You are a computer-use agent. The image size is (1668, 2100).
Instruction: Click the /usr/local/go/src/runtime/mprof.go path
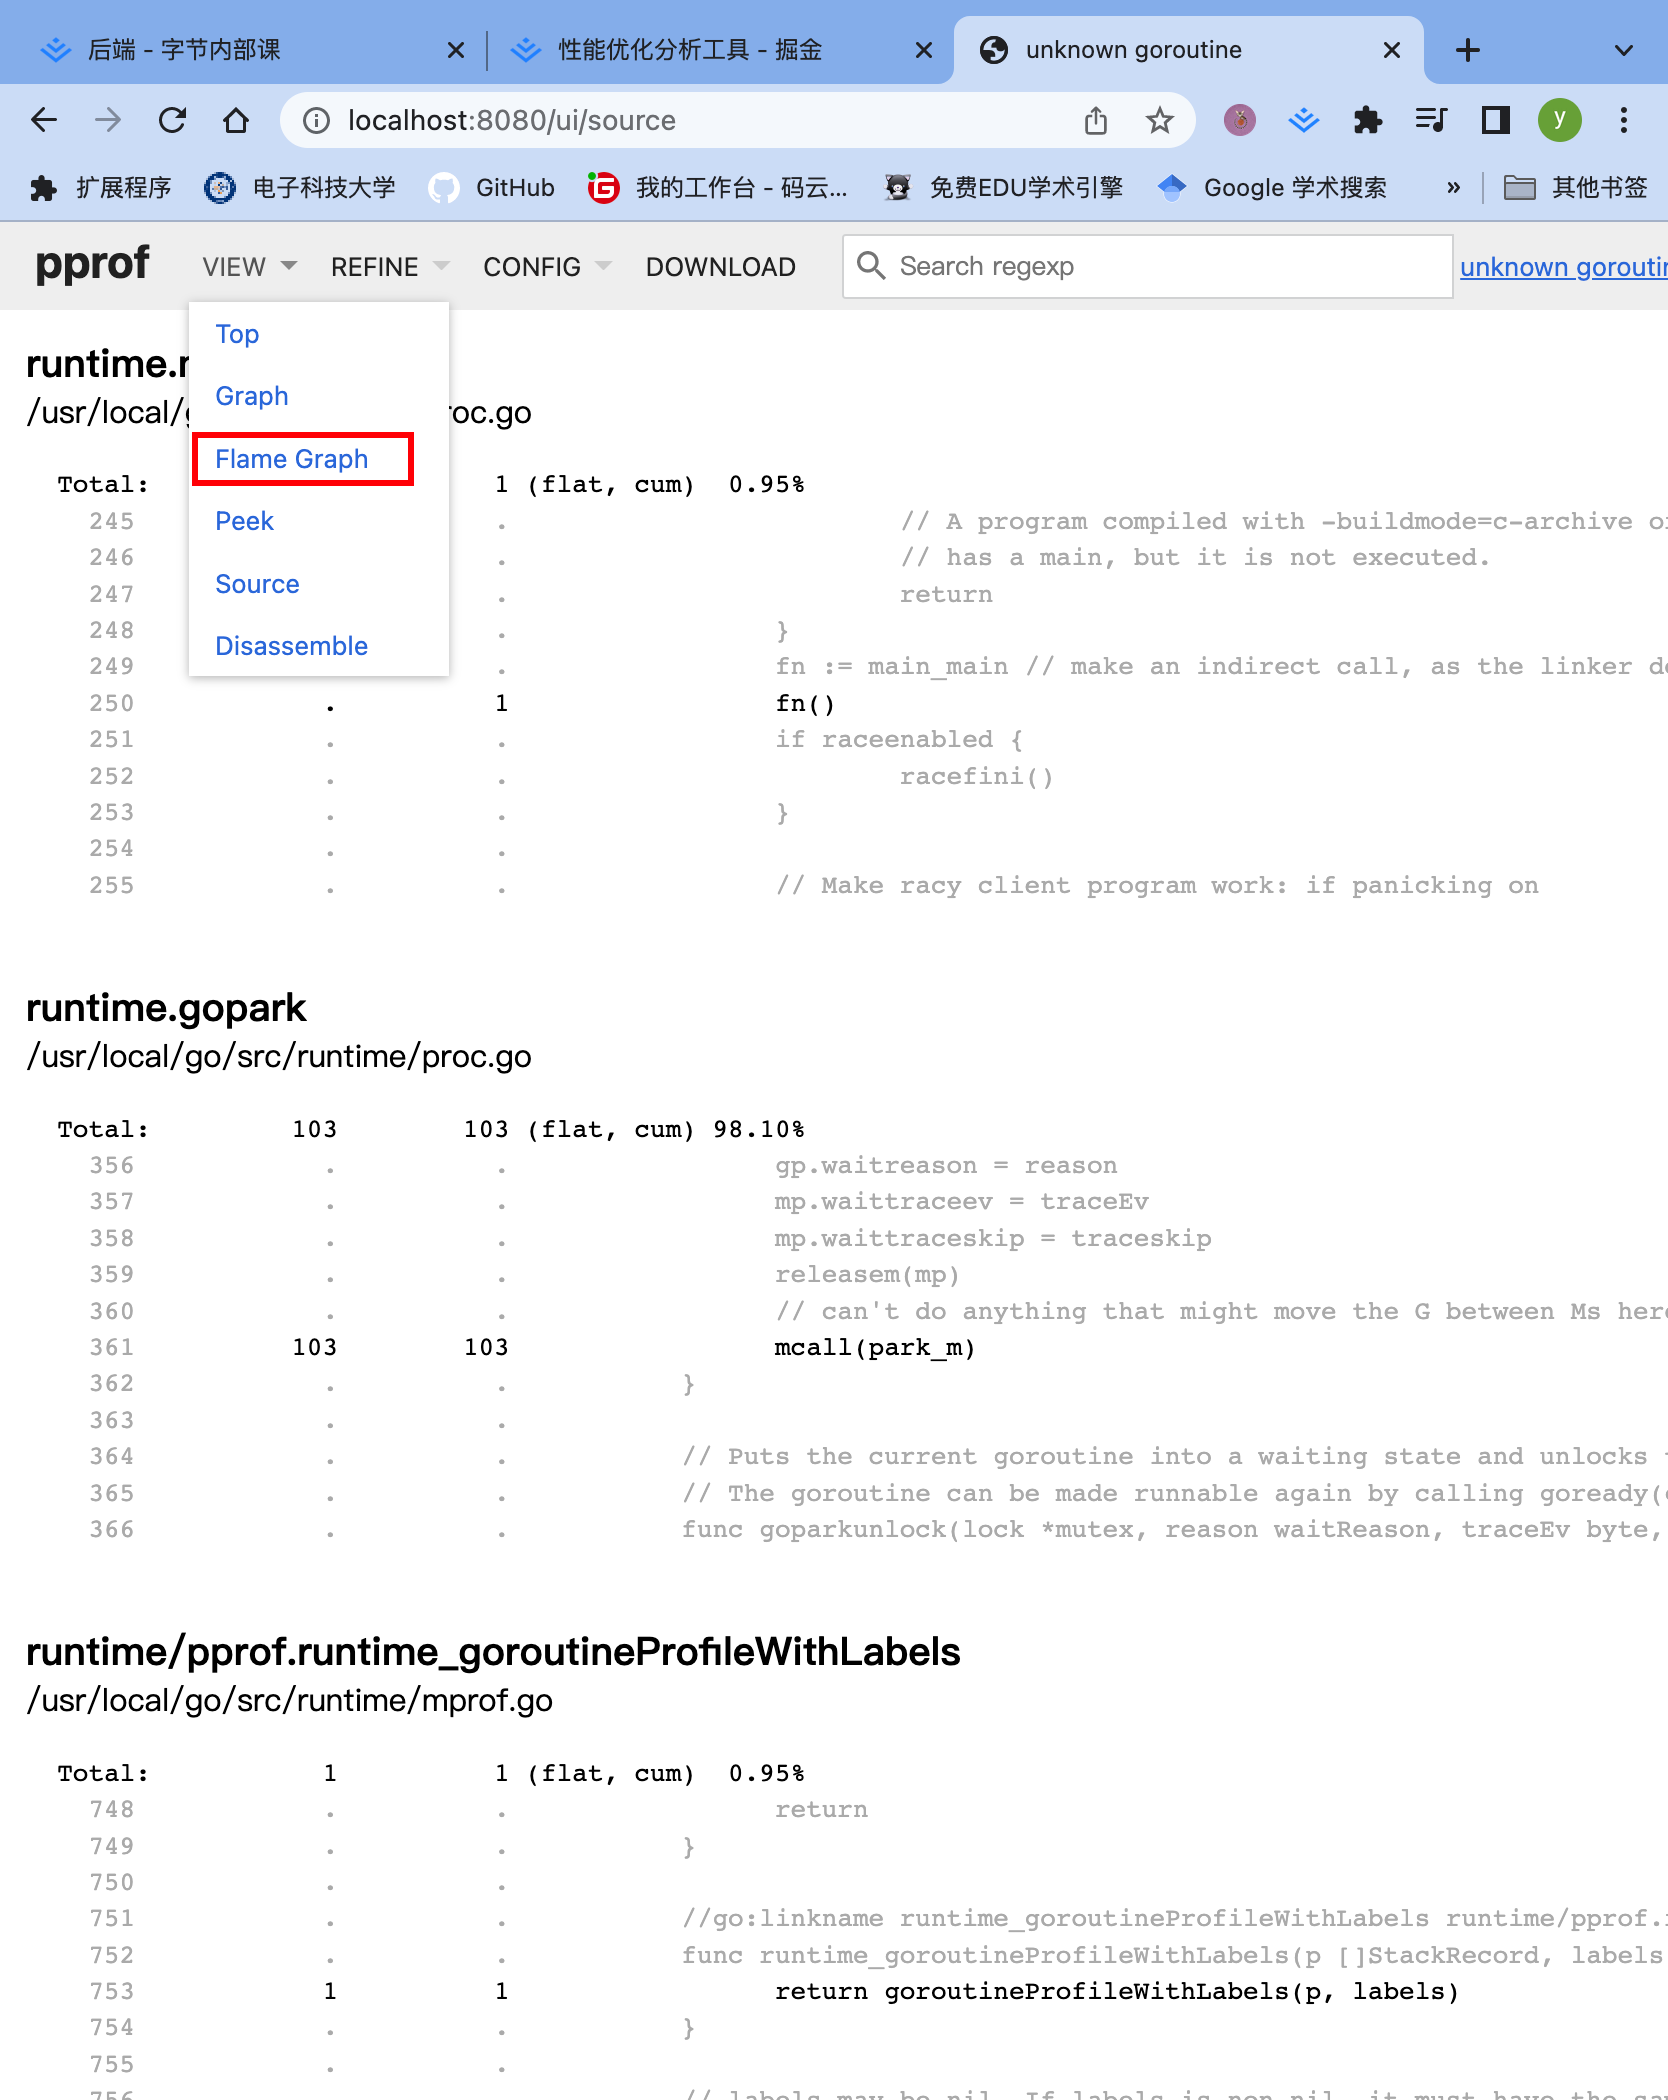point(289,1700)
